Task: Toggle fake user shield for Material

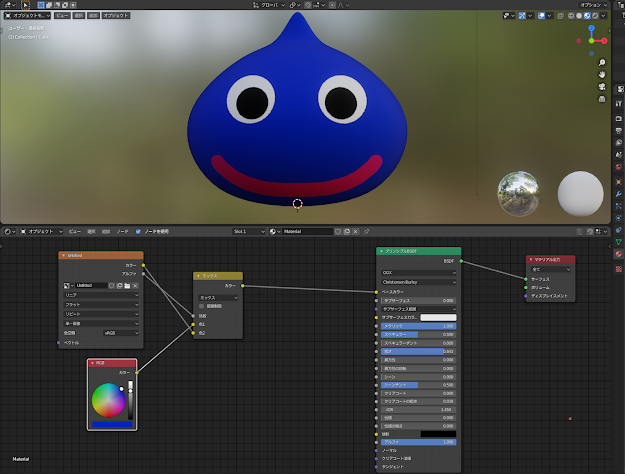Action: [x=338, y=231]
